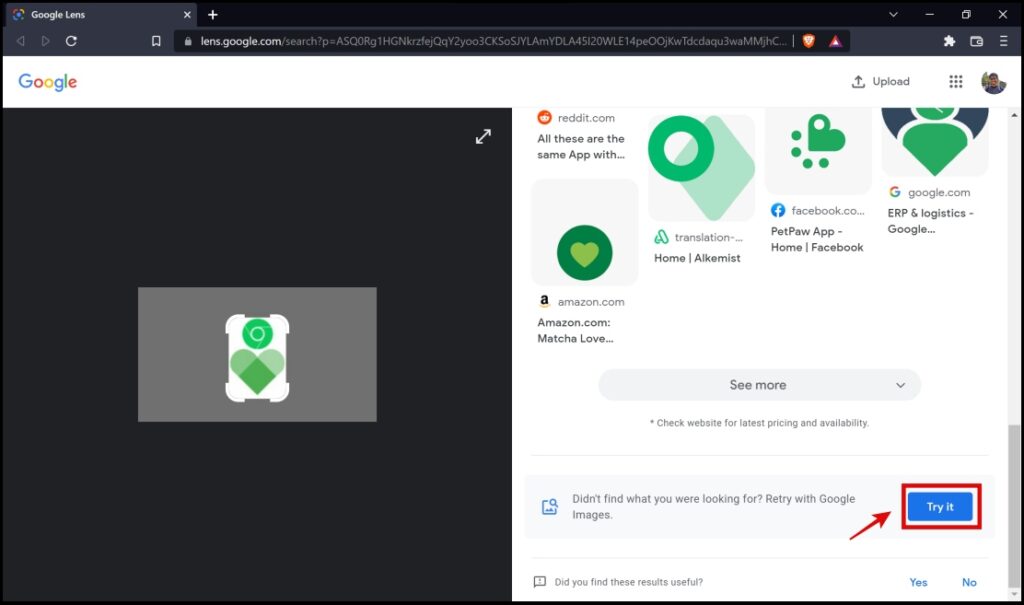Viewport: 1024px width, 605px height.
Task: Expand the image preview with diagonal arrow icon
Action: click(483, 137)
